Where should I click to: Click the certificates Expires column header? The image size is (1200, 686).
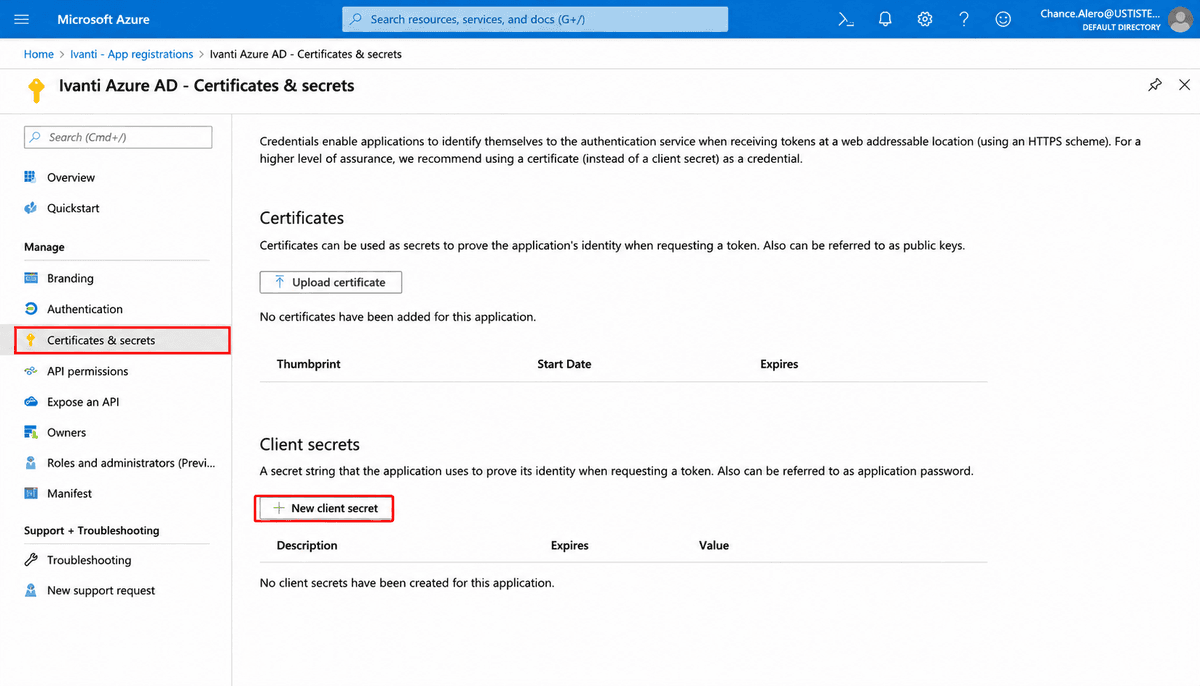pos(779,364)
